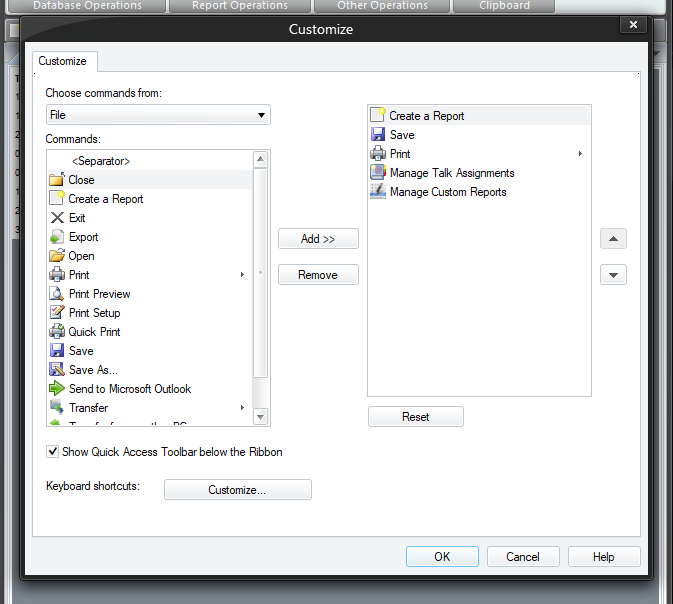This screenshot has width=673, height=604.
Task: Confirm with the OK button
Action: click(x=442, y=557)
